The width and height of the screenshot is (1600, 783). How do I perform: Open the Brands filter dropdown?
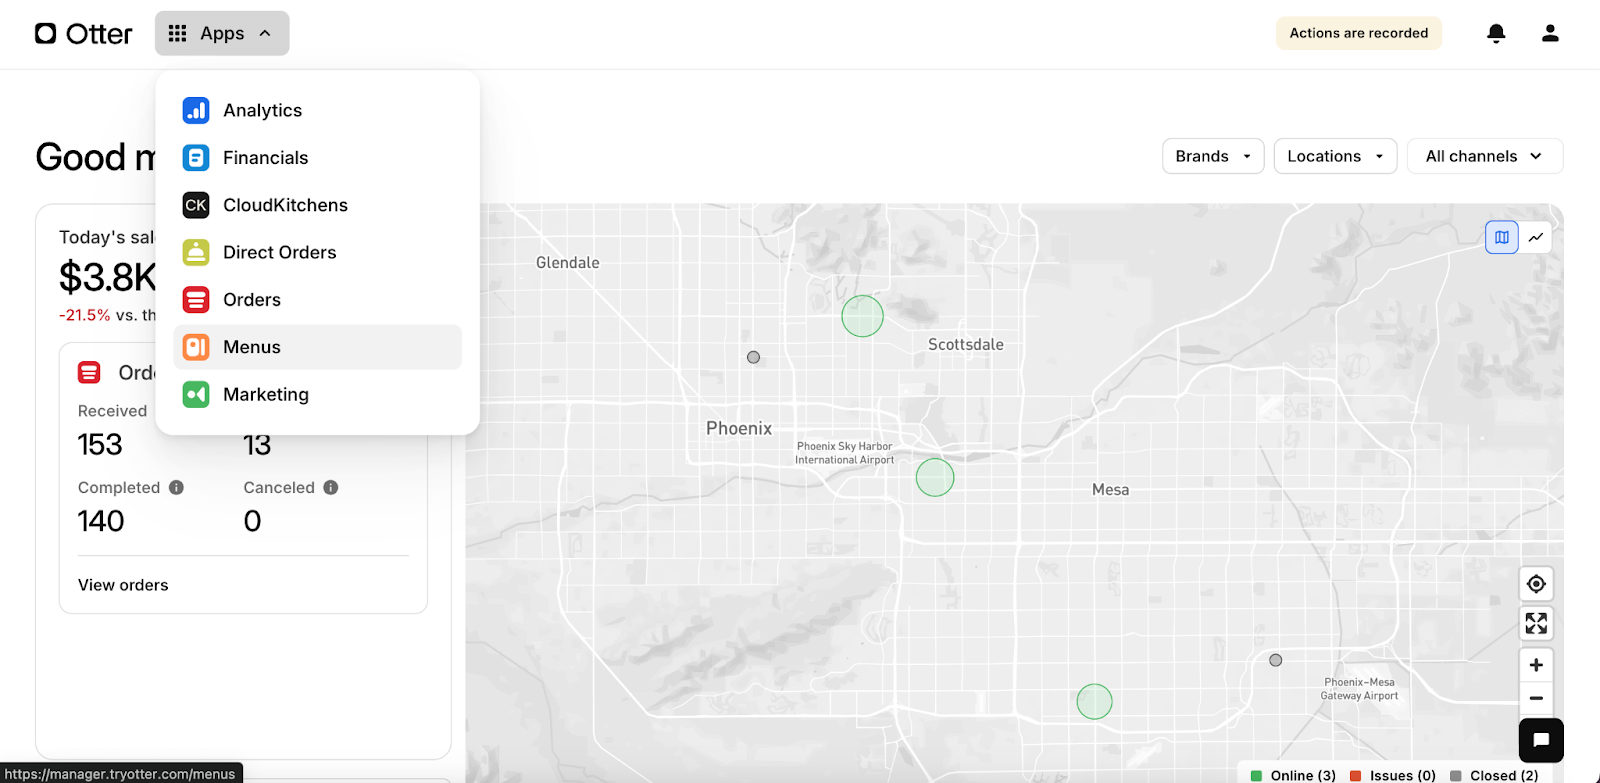[1213, 156]
